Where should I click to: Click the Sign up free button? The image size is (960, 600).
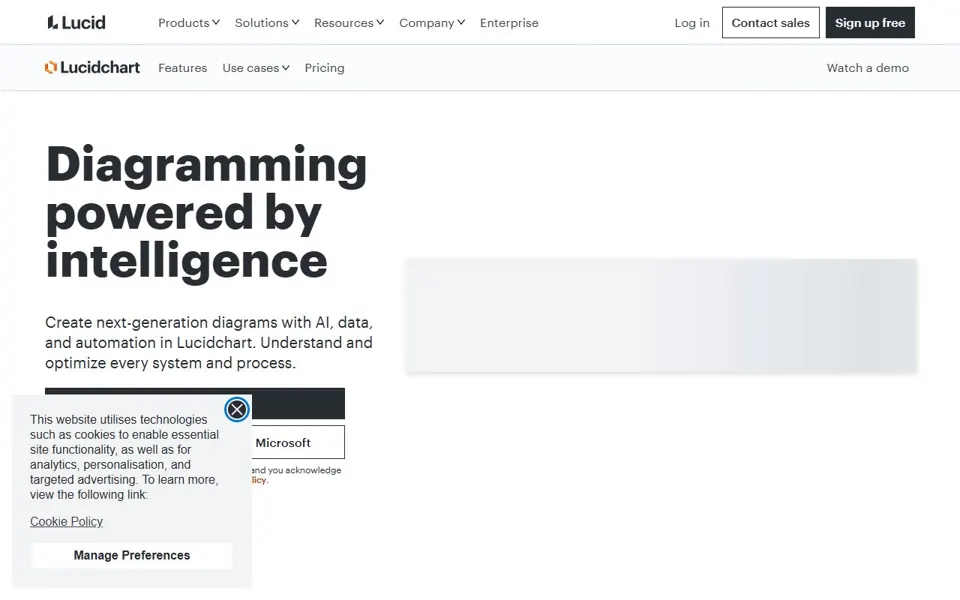870,23
